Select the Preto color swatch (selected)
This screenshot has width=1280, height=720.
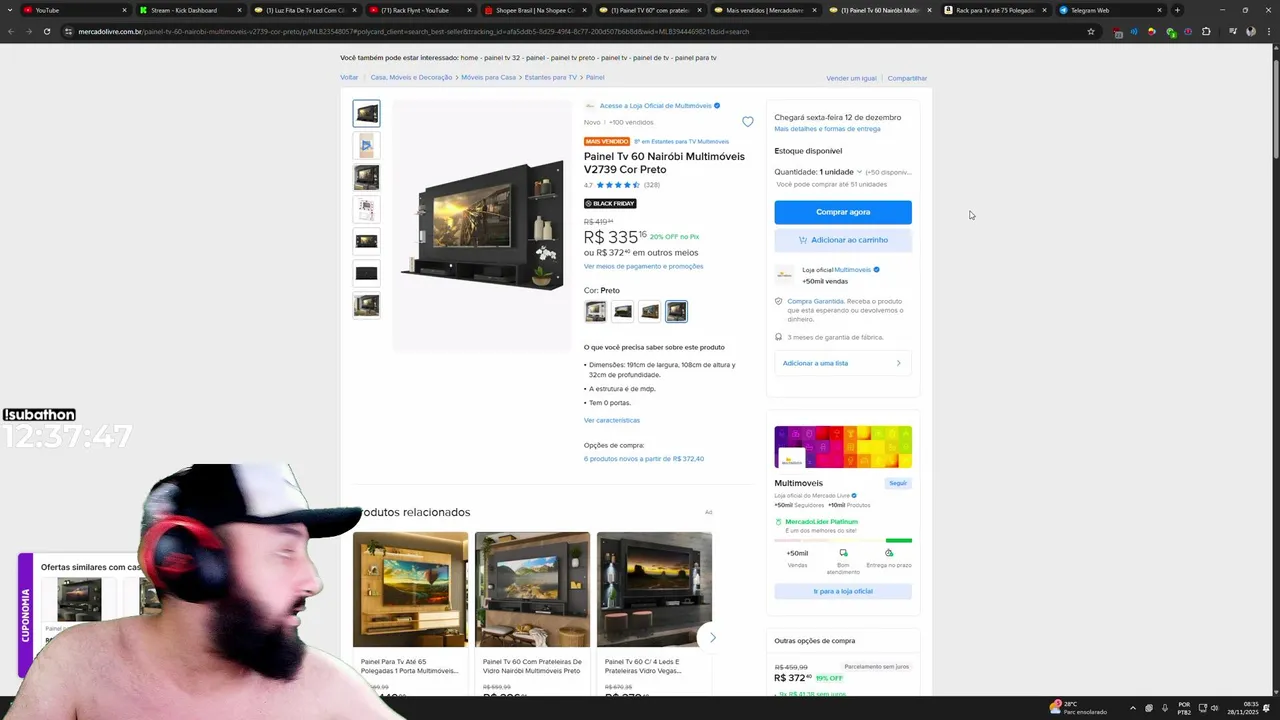pos(676,311)
